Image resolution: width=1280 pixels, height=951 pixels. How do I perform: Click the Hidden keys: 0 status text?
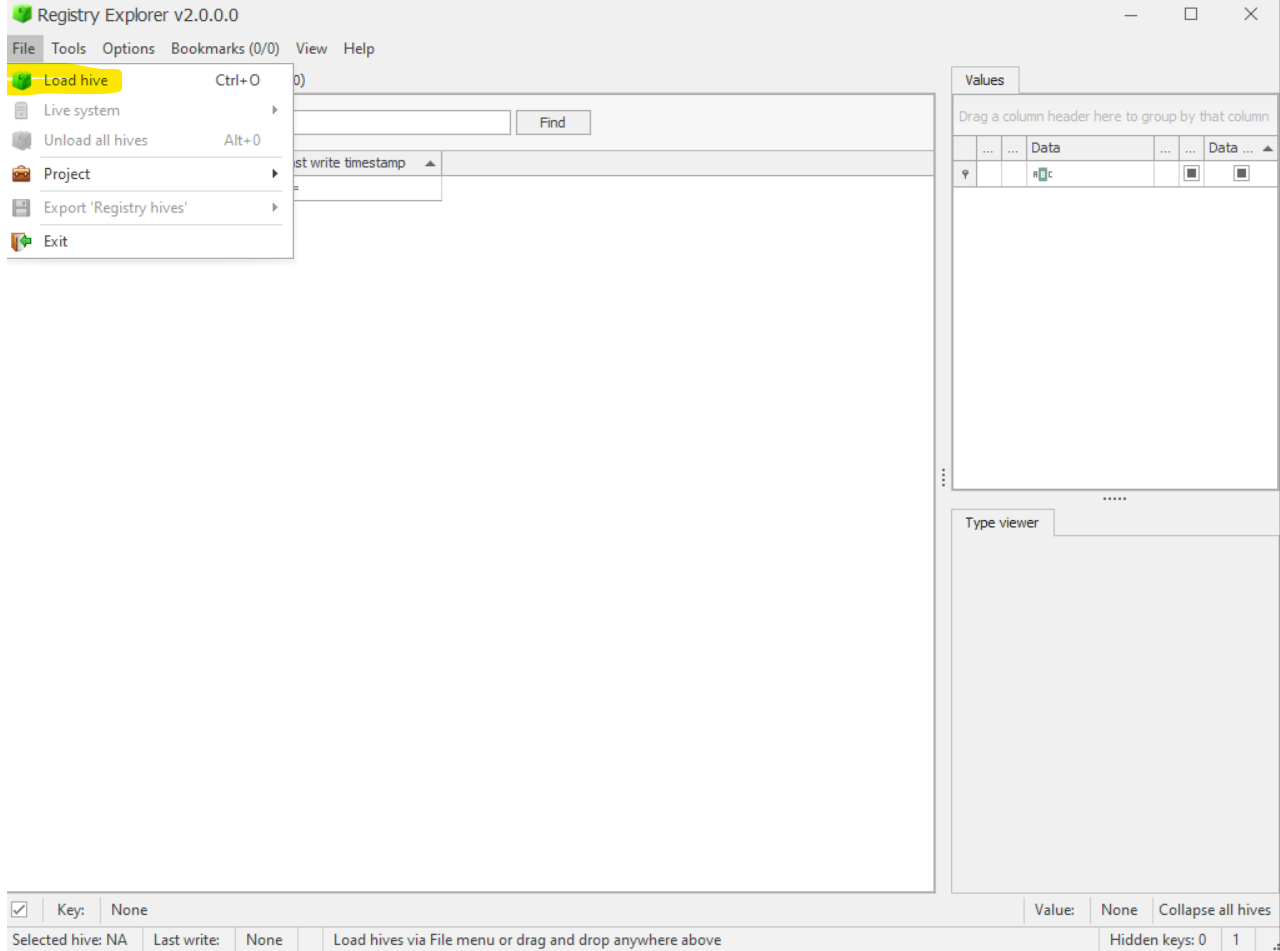[x=1158, y=940]
